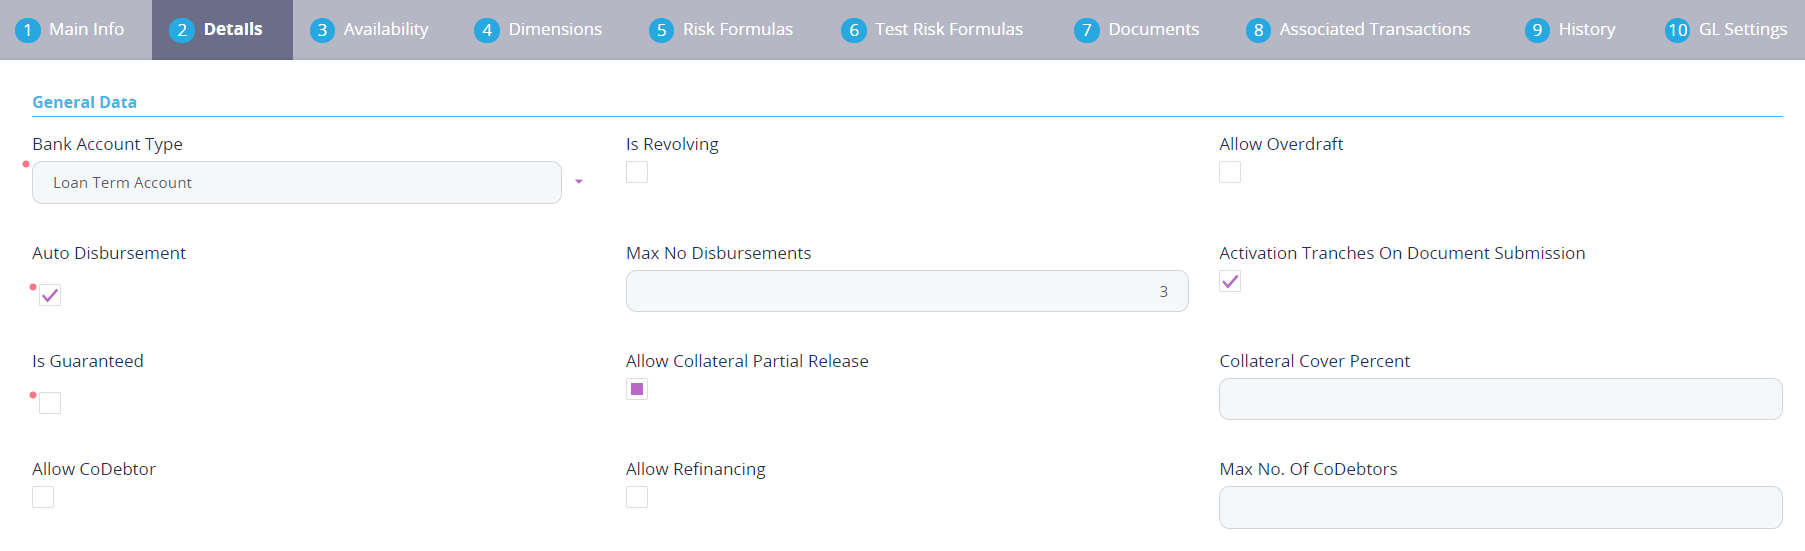1805x551 pixels.
Task: View the Associated Transactions tab
Action: [1359, 30]
